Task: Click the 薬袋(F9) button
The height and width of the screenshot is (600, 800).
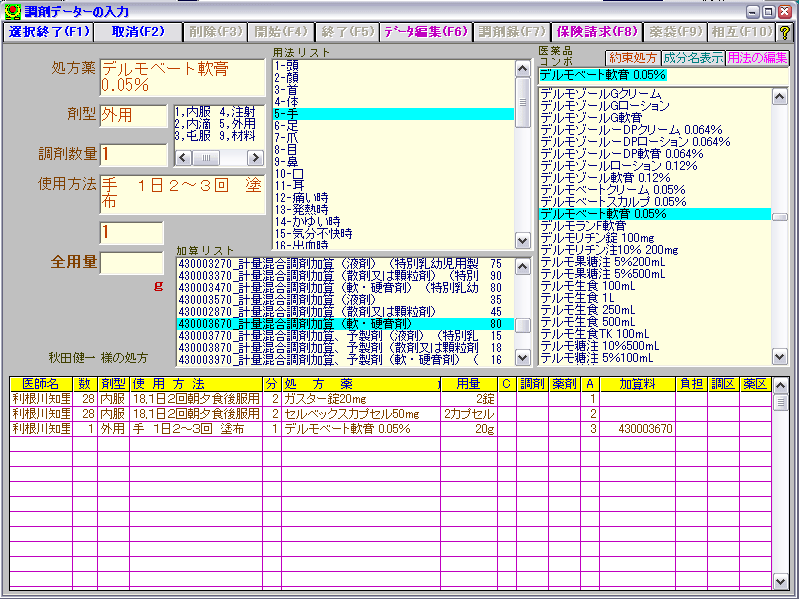Action: [676, 32]
